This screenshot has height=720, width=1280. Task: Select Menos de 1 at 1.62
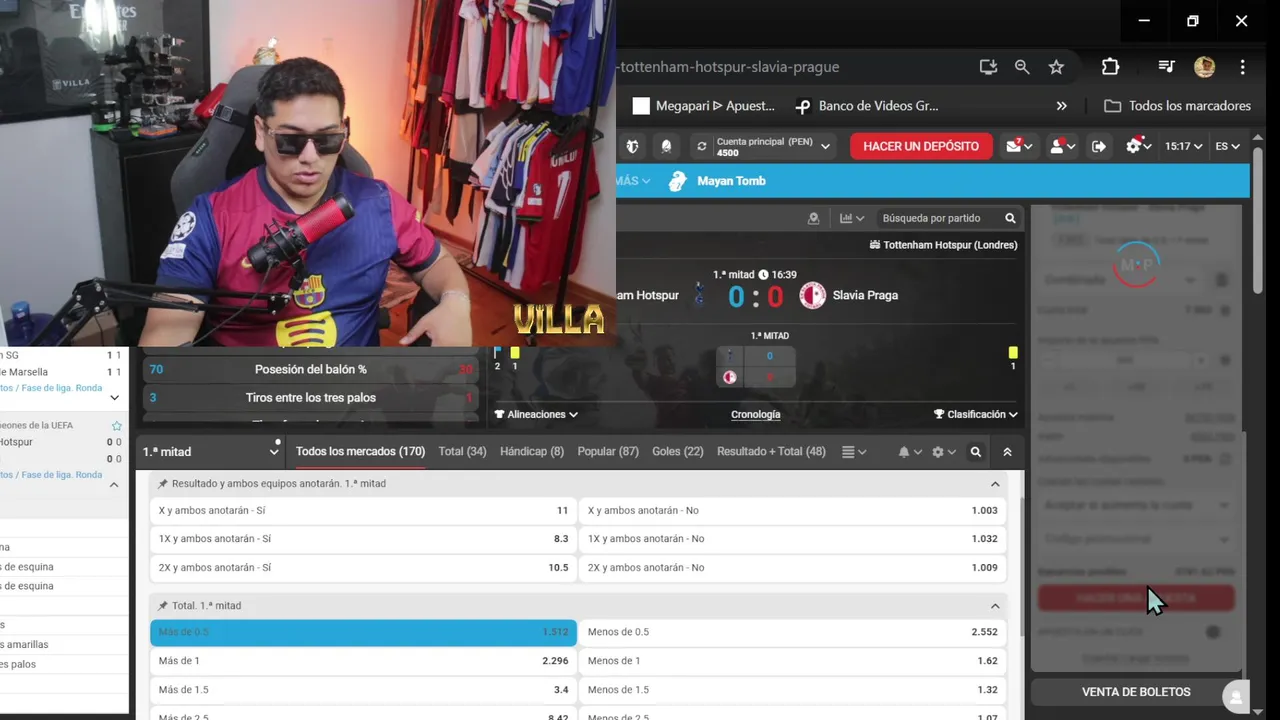click(x=792, y=661)
